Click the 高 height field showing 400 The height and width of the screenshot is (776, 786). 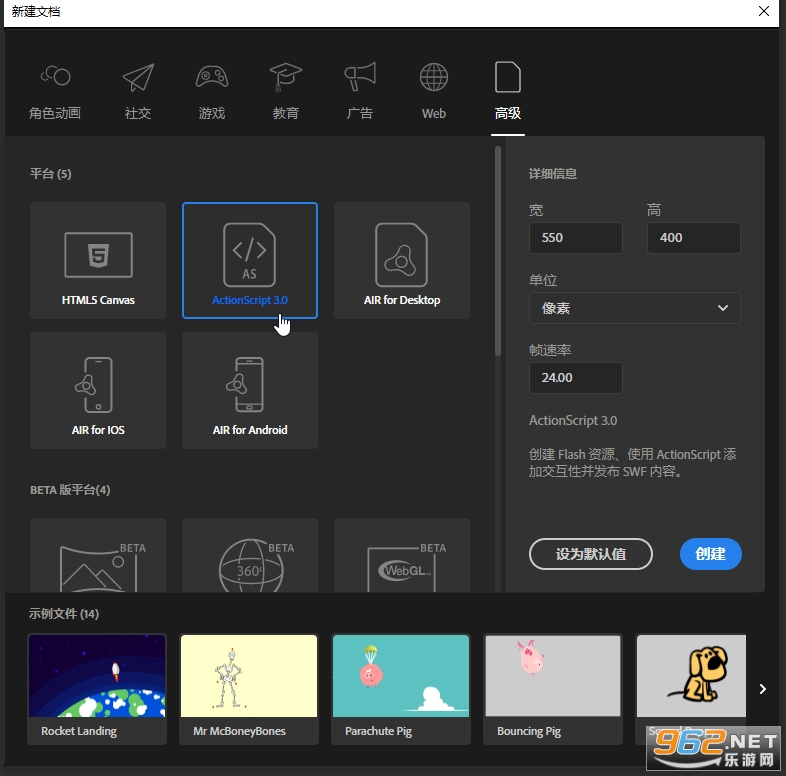(x=694, y=238)
